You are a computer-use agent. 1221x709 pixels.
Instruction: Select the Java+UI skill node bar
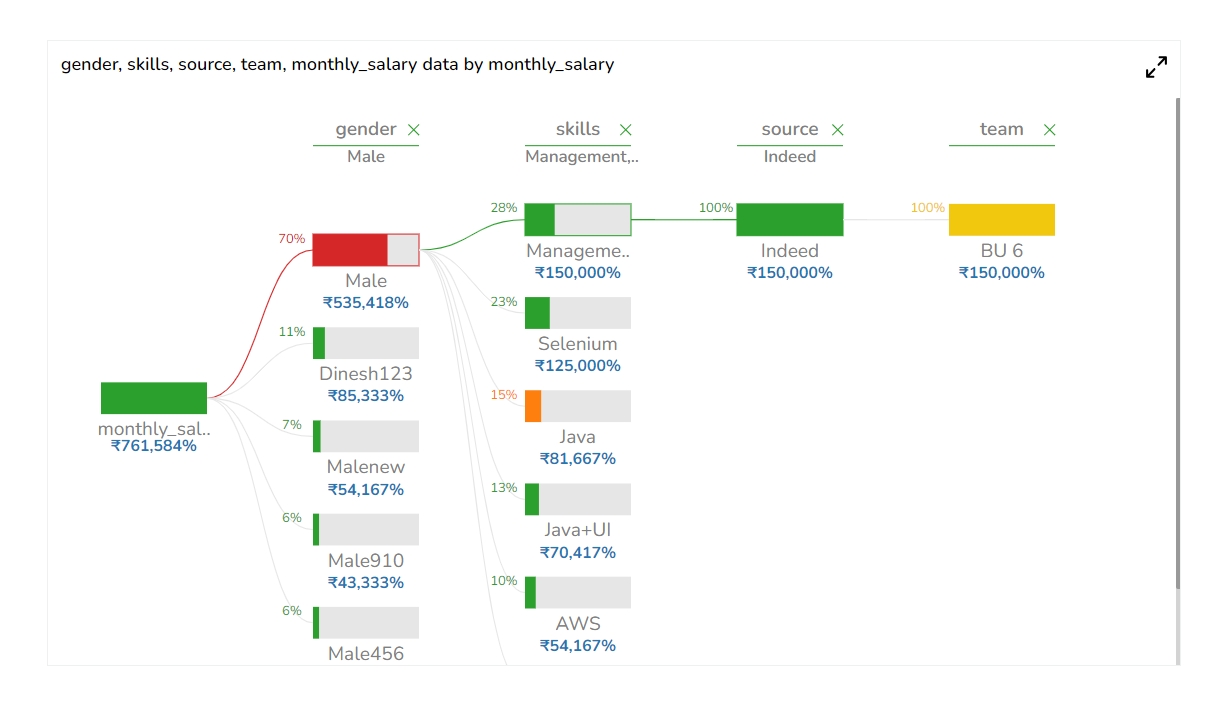[x=577, y=499]
